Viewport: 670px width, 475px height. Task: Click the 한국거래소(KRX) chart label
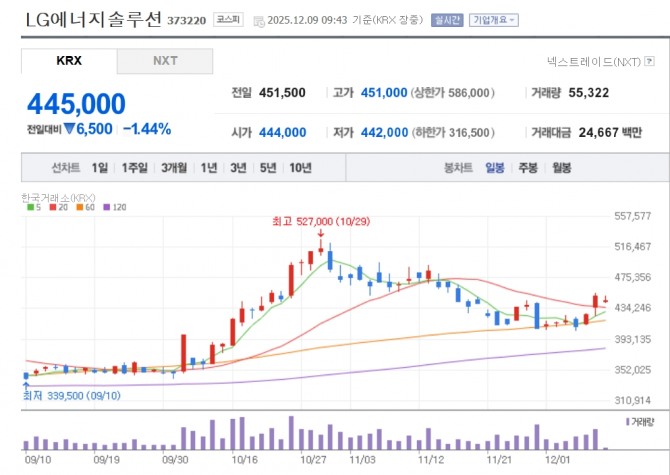[x=58, y=198]
